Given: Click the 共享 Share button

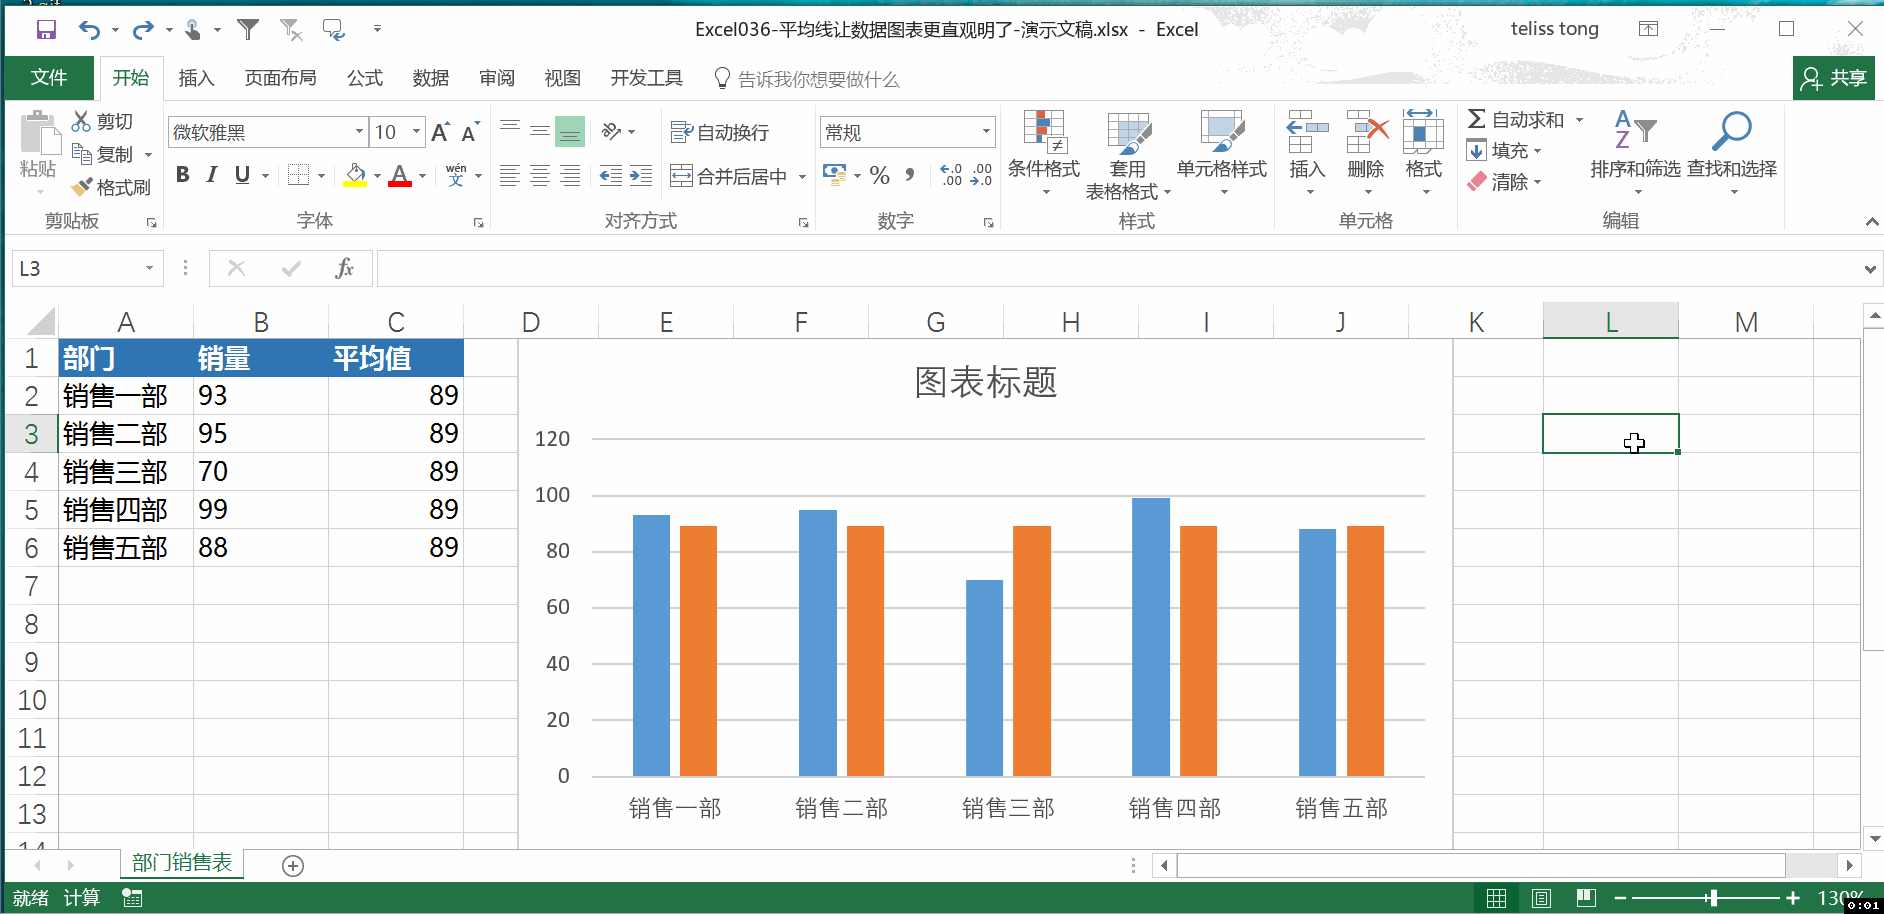Looking at the screenshot, I should (x=1834, y=78).
